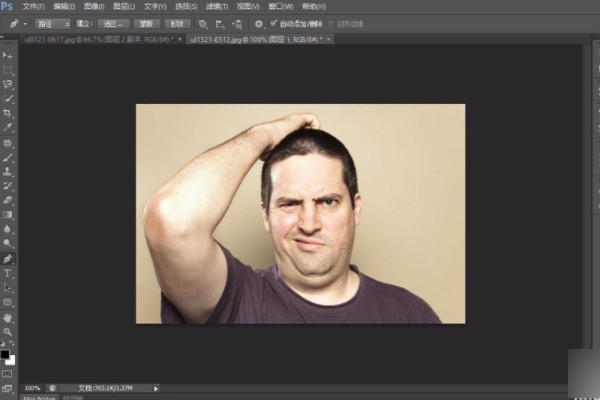Select the Pen tool in the toolbox
This screenshot has height=400, width=600.
[x=7, y=259]
